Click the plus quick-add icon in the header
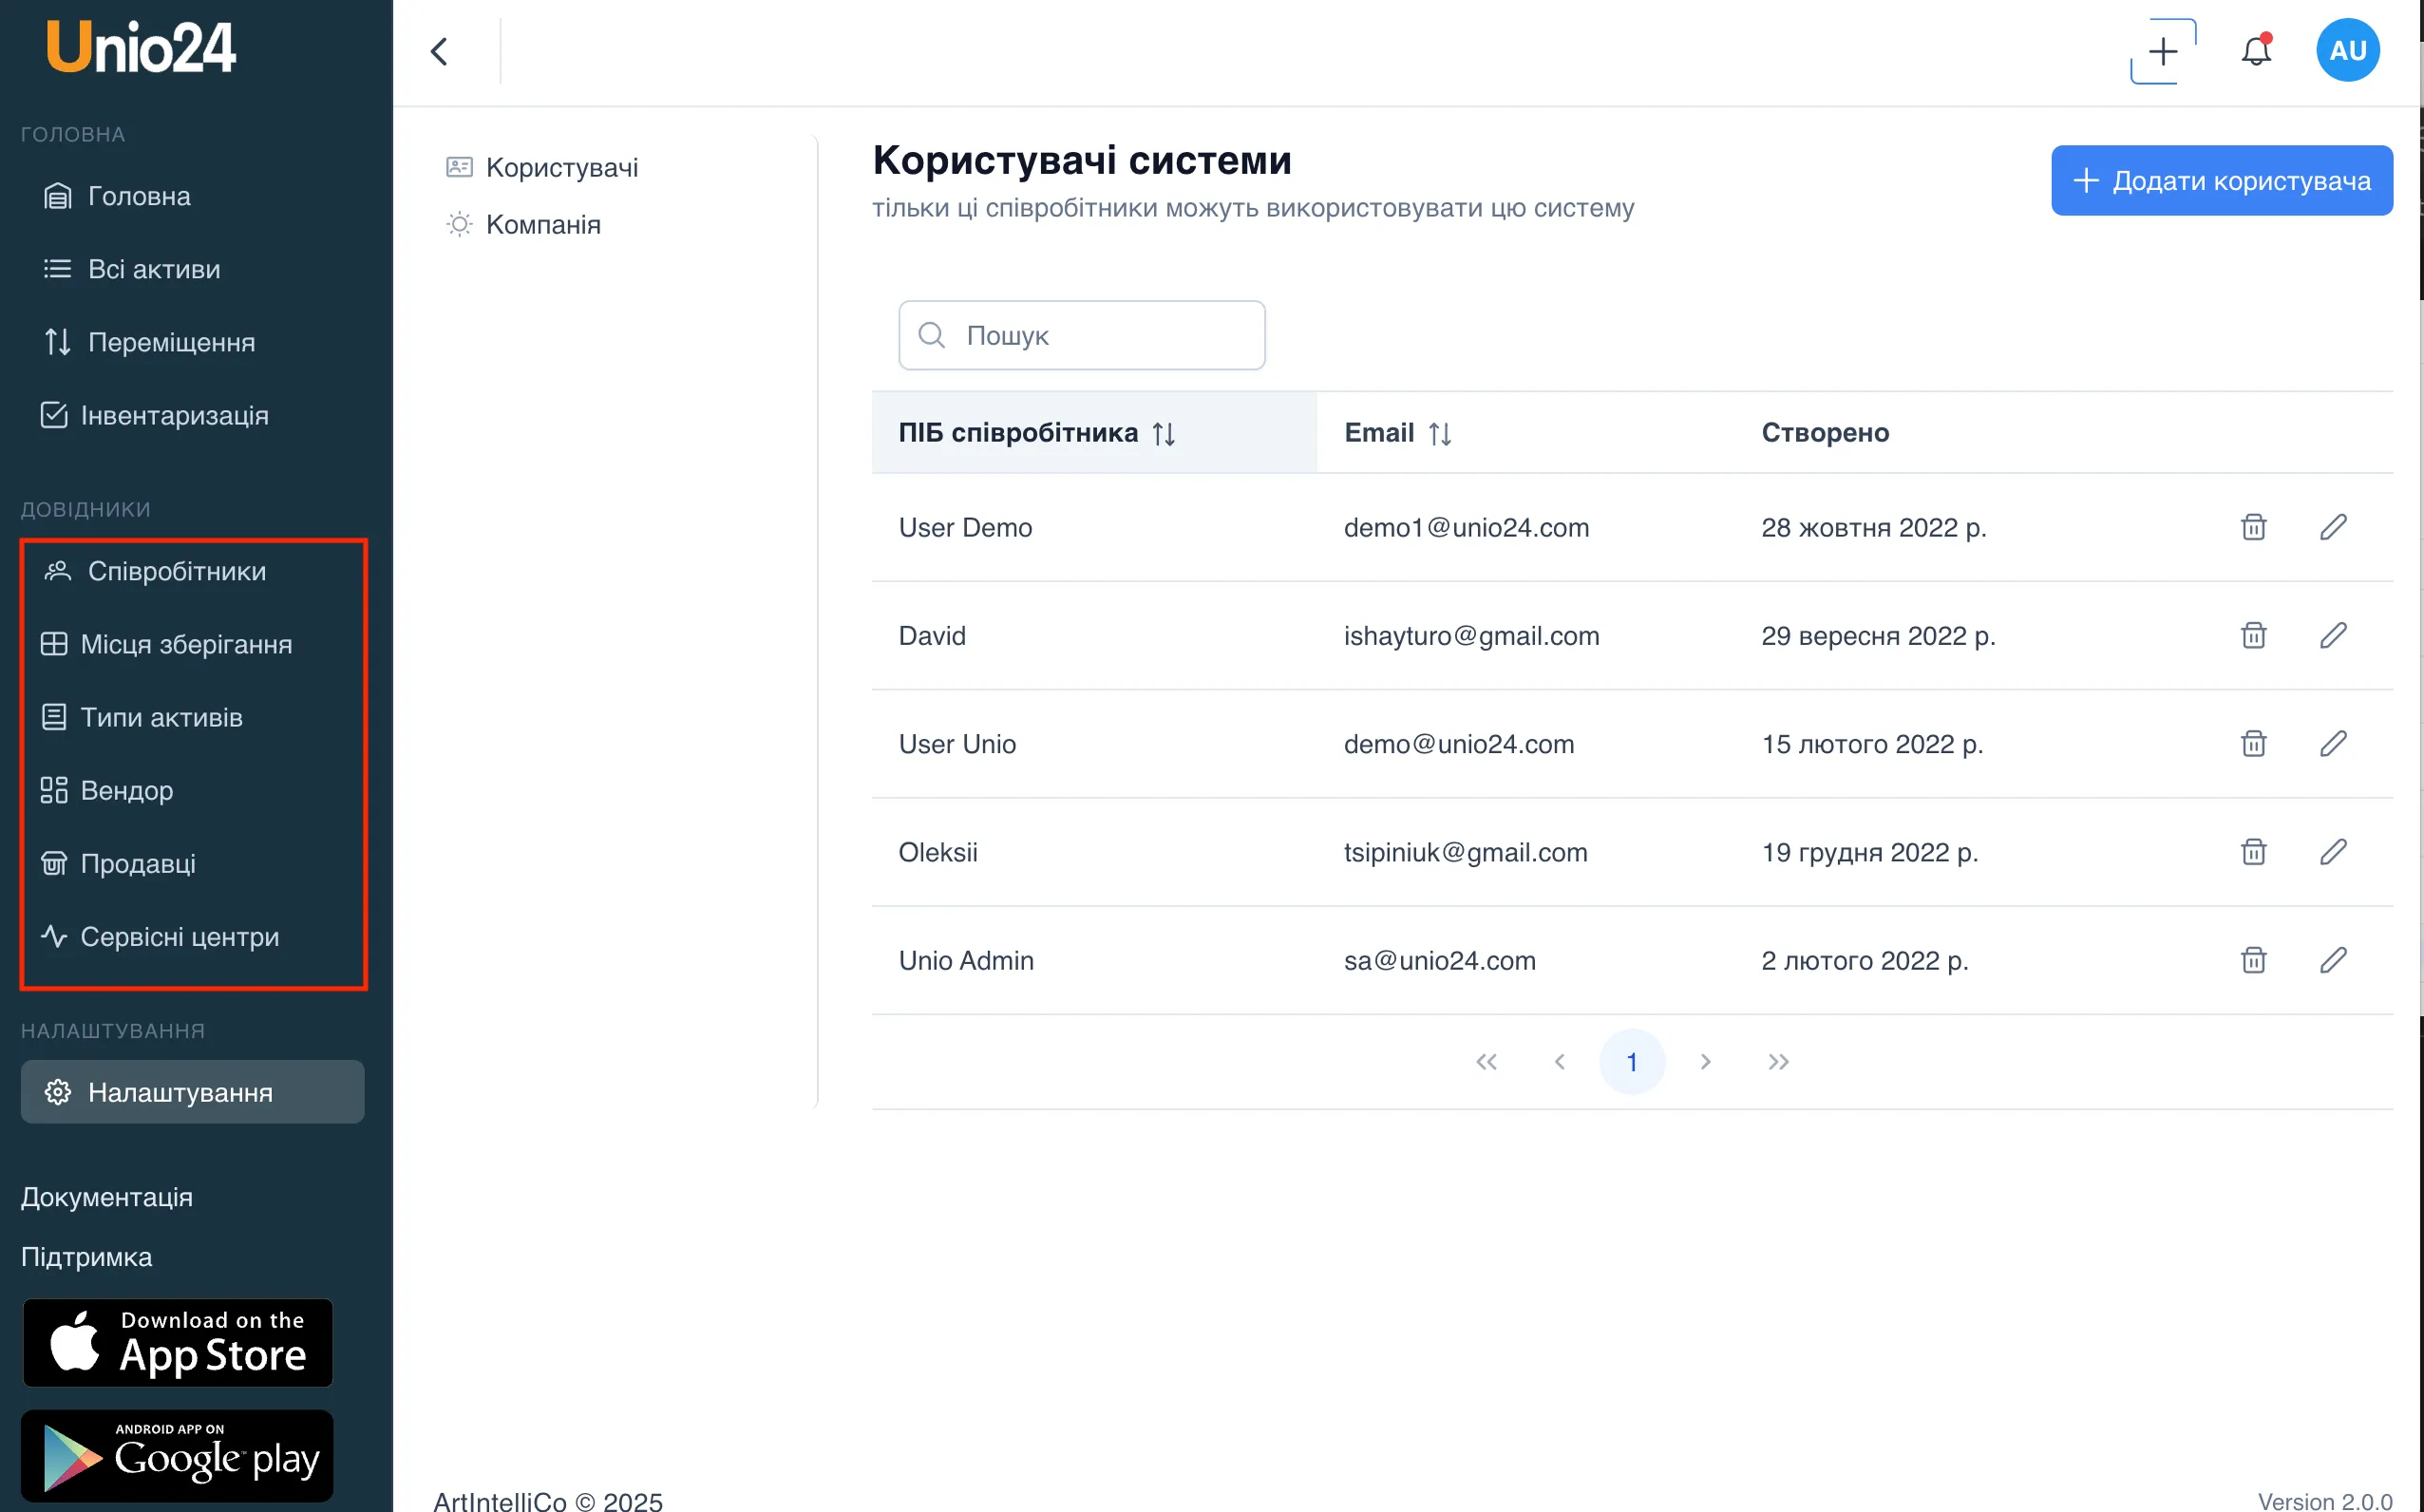Image resolution: width=2424 pixels, height=1512 pixels. (x=2163, y=51)
